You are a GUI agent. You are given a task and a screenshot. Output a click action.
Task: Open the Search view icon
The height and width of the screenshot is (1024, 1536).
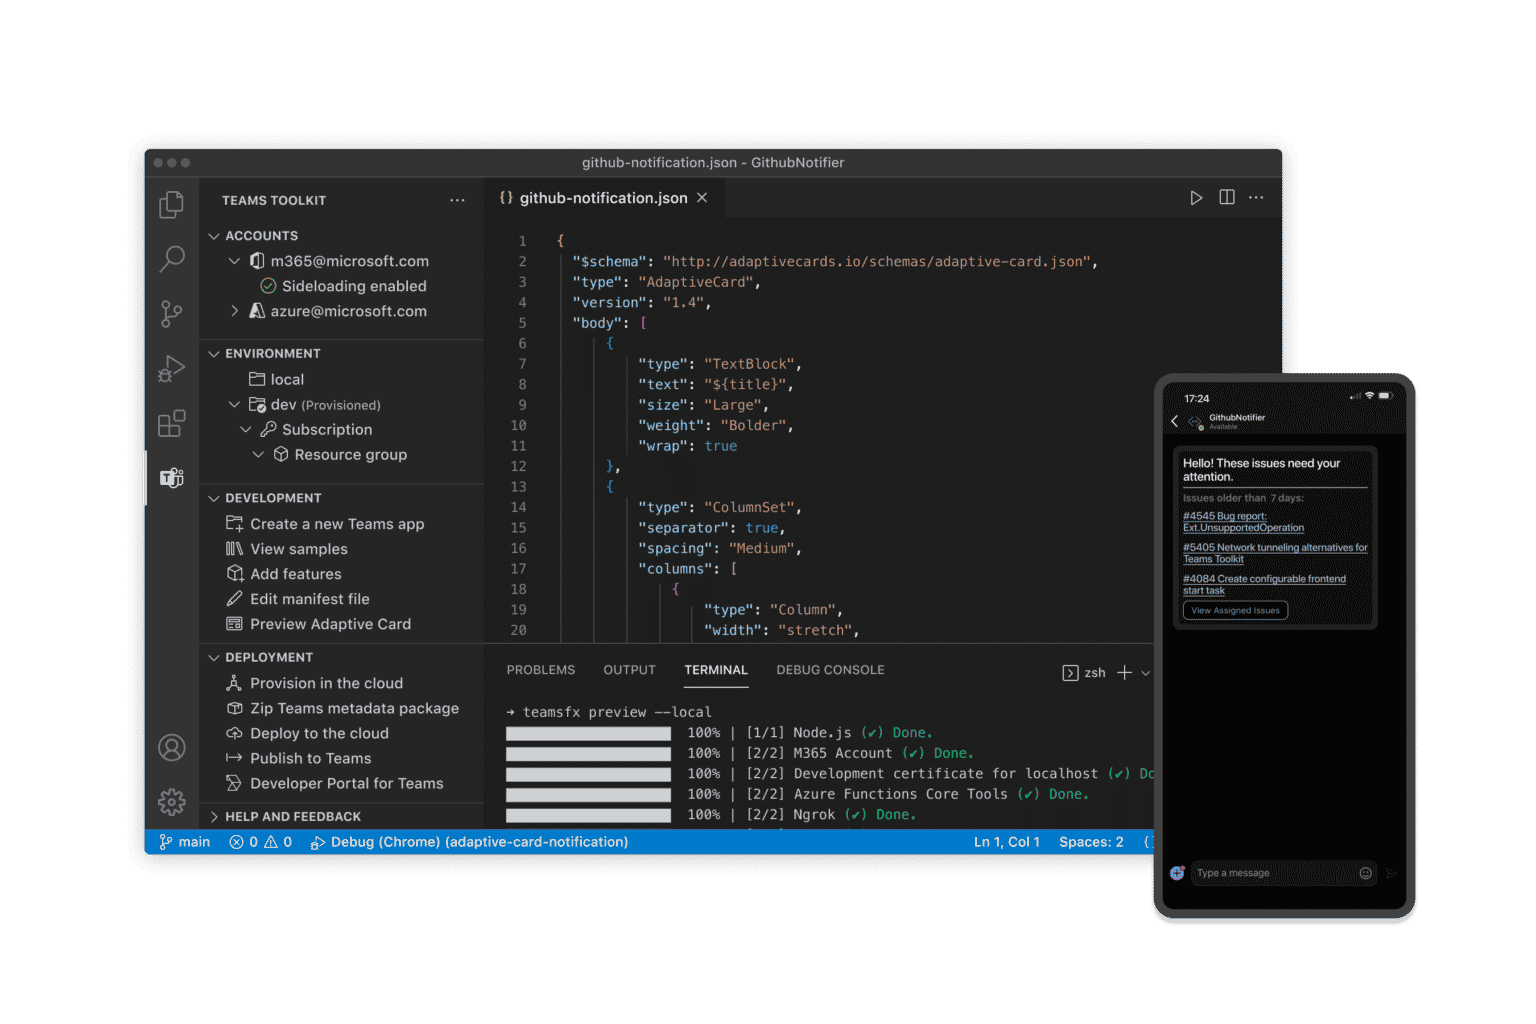172,259
